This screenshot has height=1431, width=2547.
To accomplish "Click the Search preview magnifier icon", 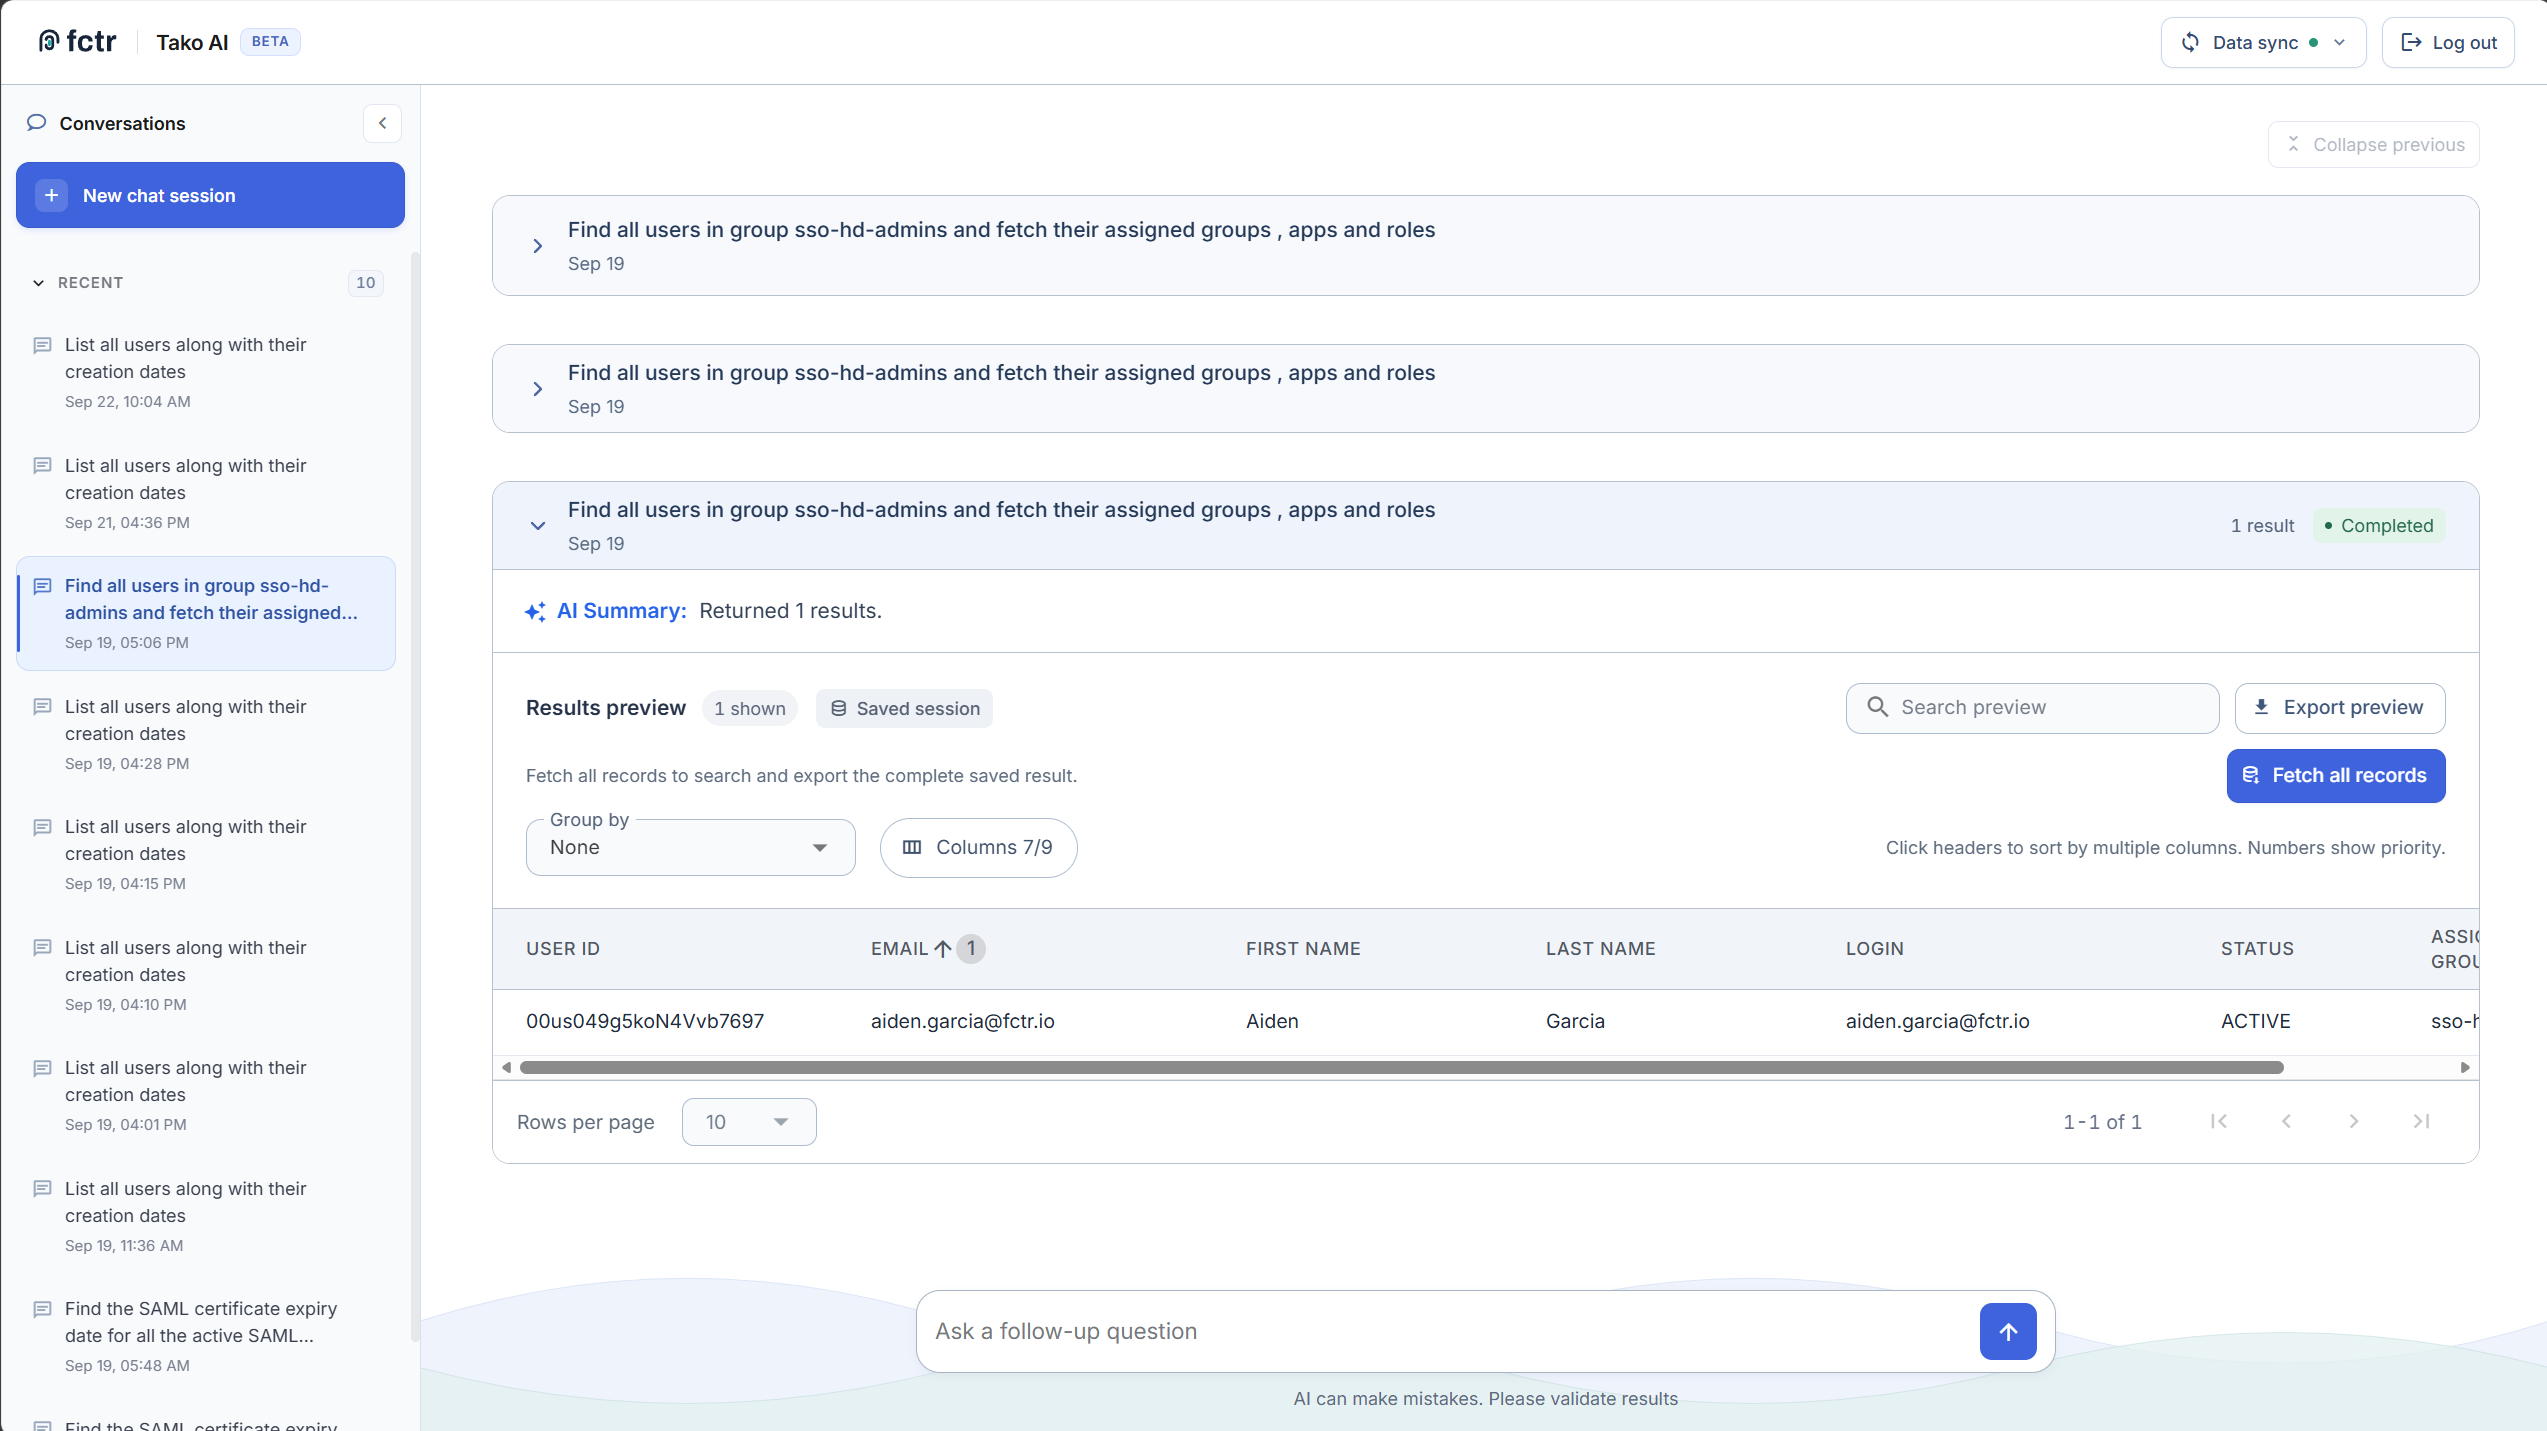I will tap(1877, 707).
